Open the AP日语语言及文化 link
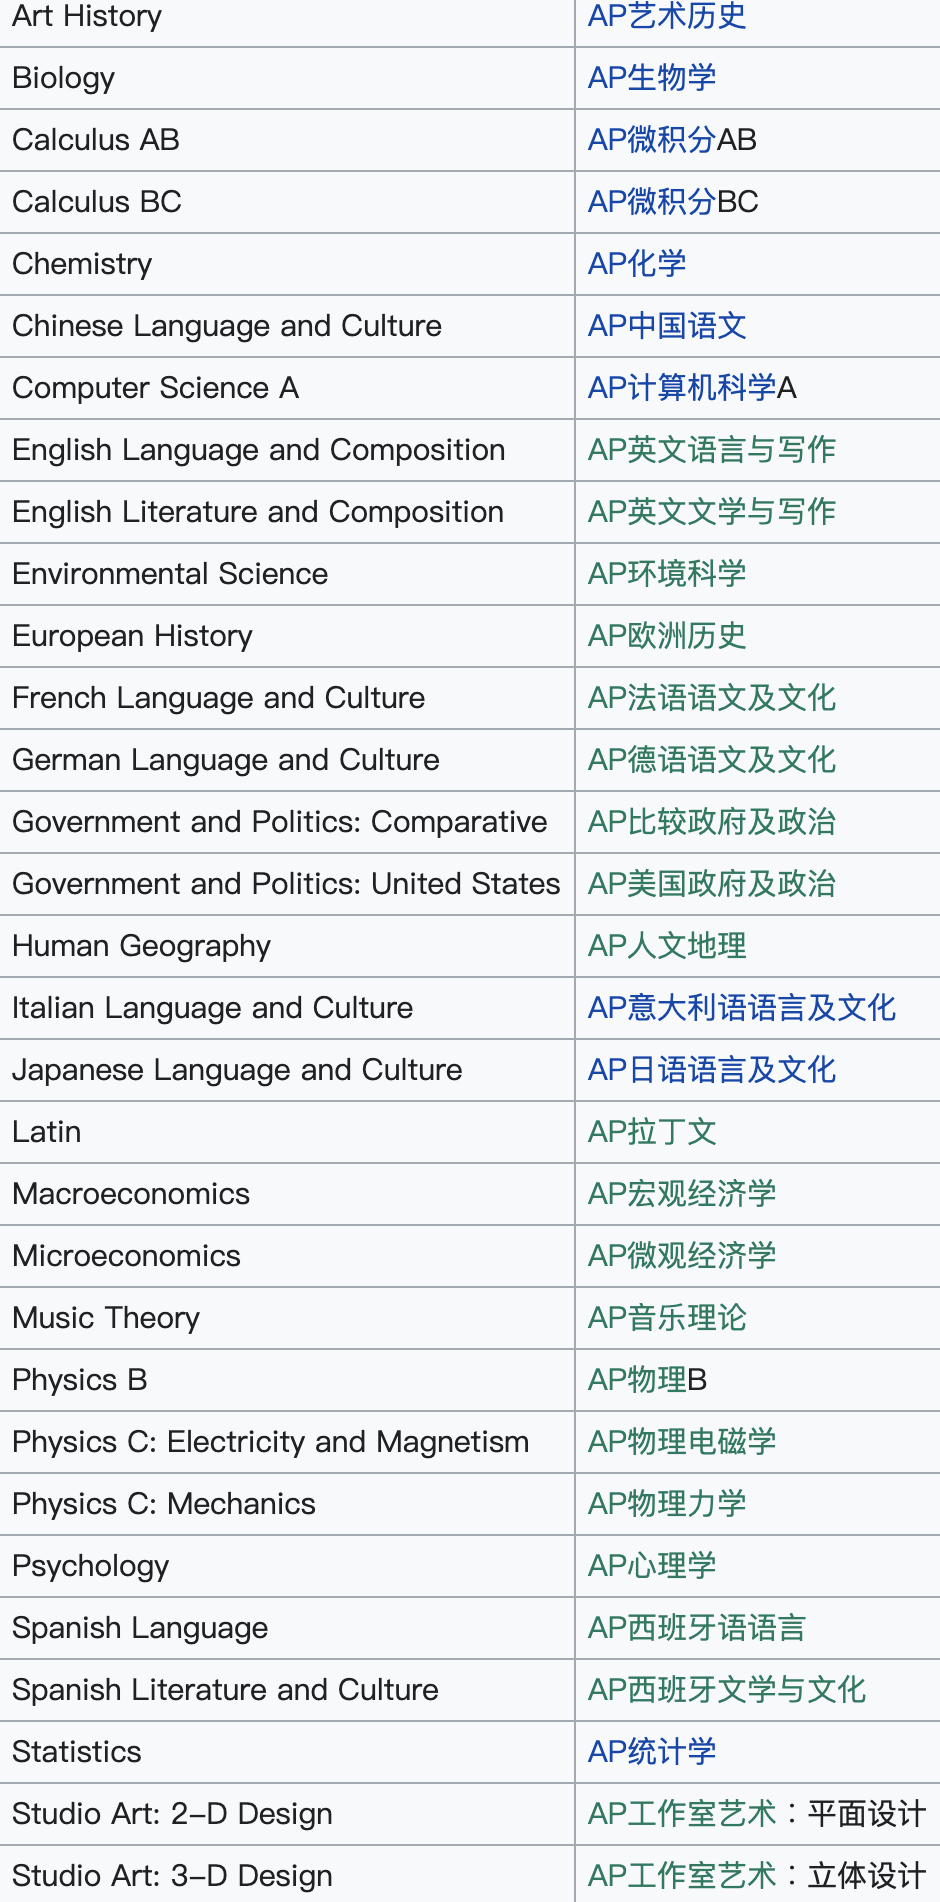 [712, 1070]
